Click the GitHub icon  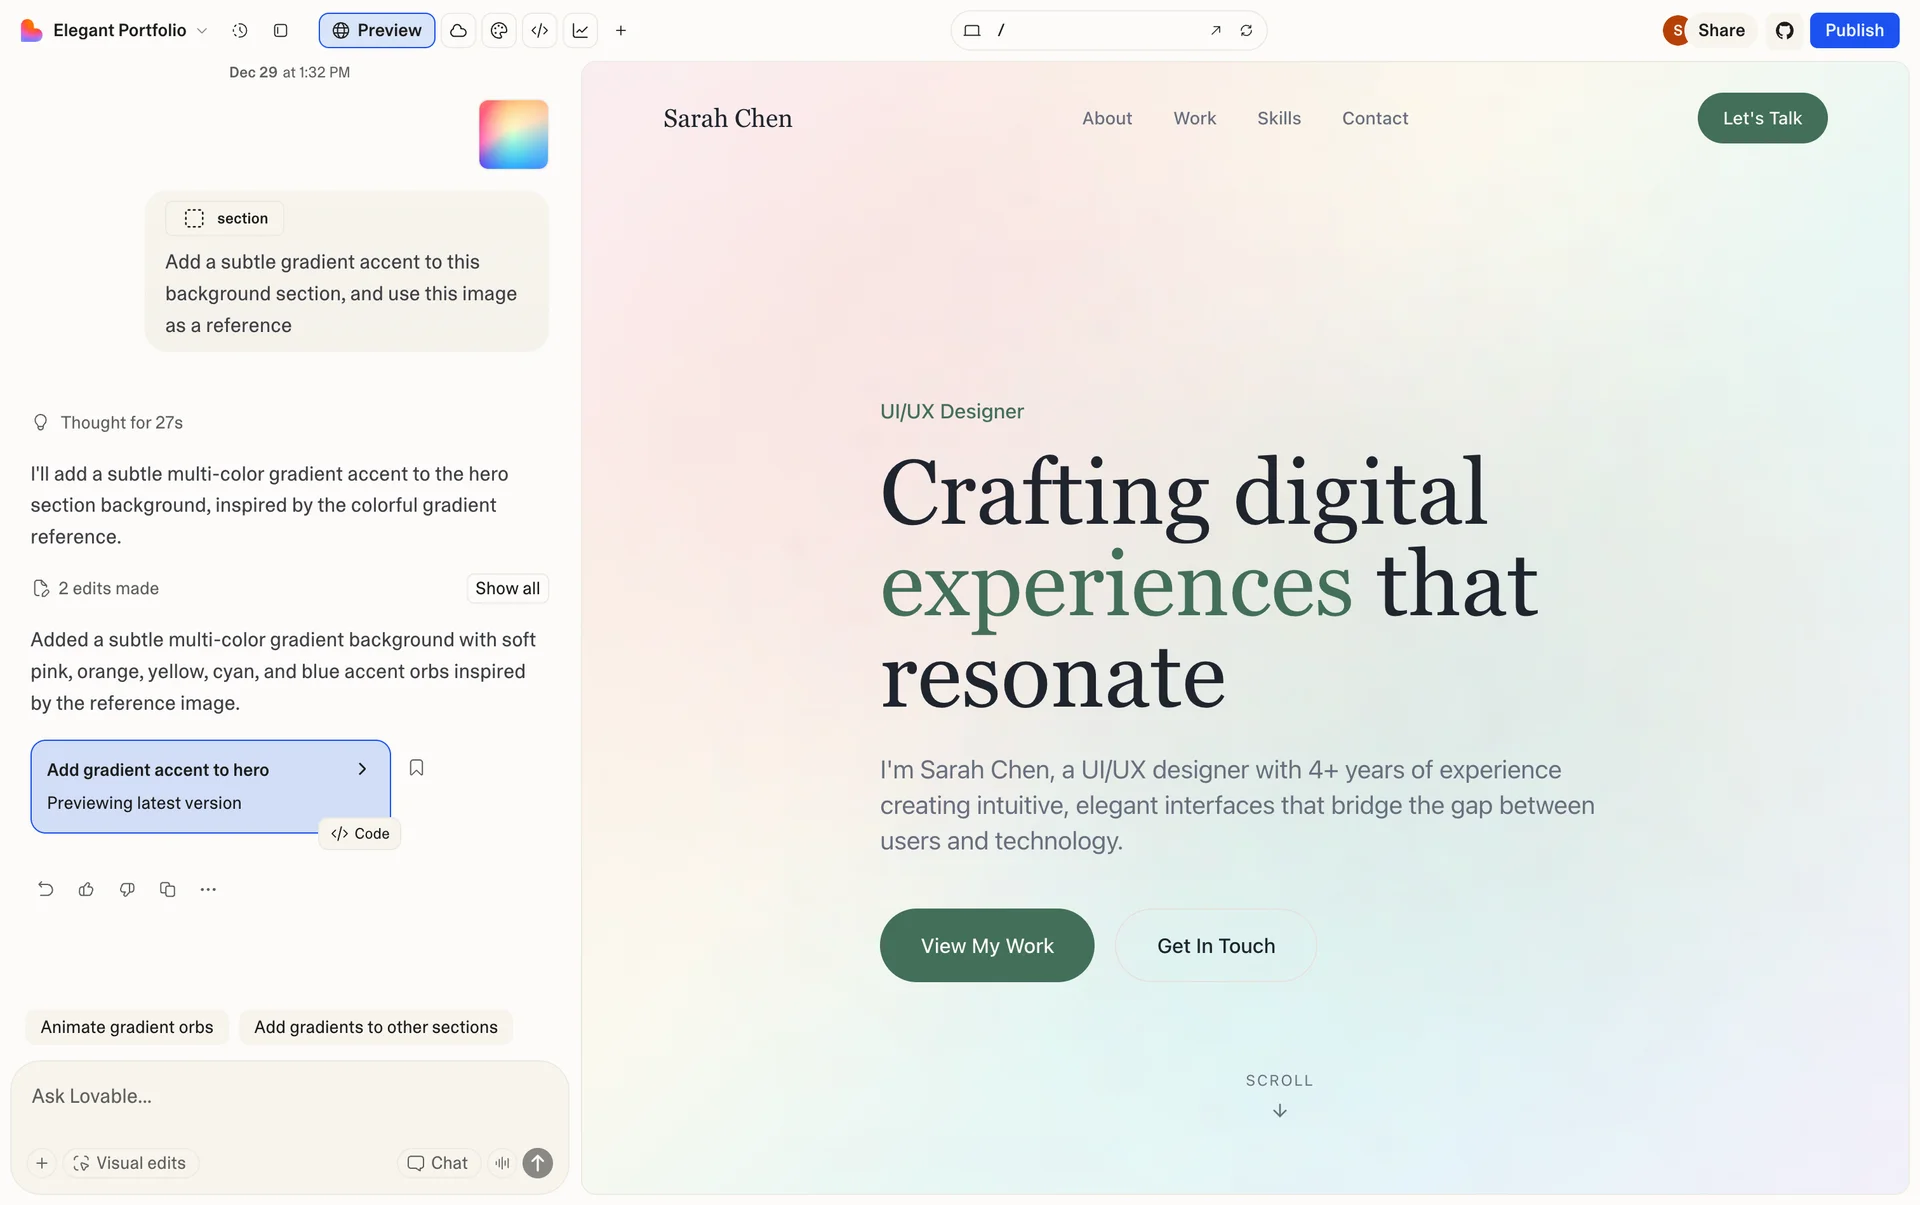click(1784, 31)
